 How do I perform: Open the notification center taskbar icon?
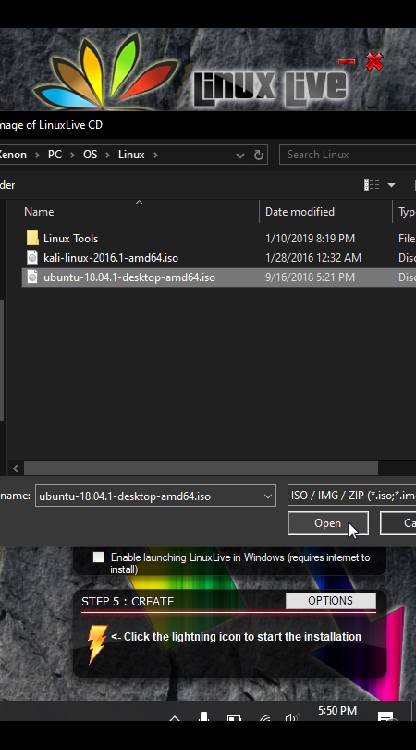[385, 717]
